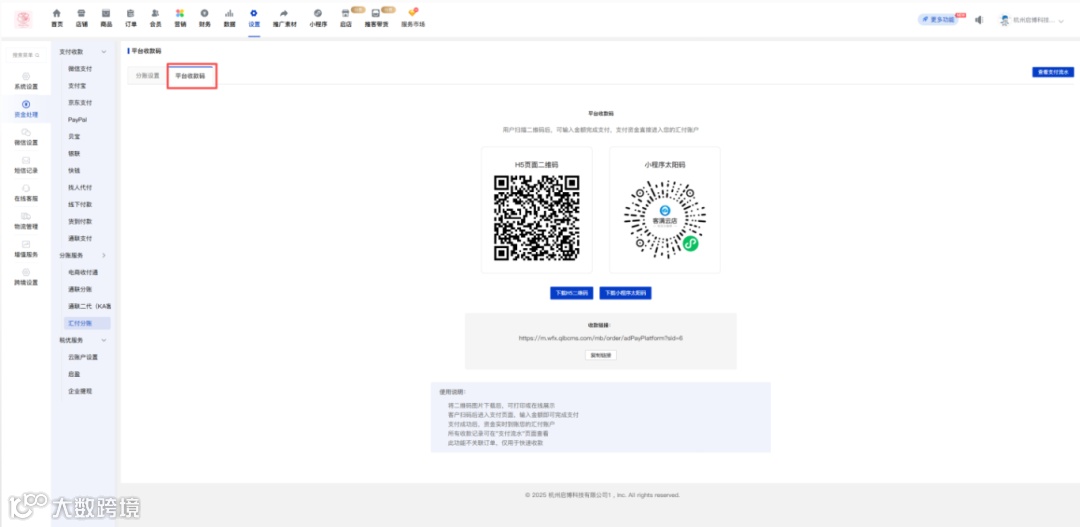Click 下载H5二维码 button
The width and height of the screenshot is (1080, 527).
point(572,293)
